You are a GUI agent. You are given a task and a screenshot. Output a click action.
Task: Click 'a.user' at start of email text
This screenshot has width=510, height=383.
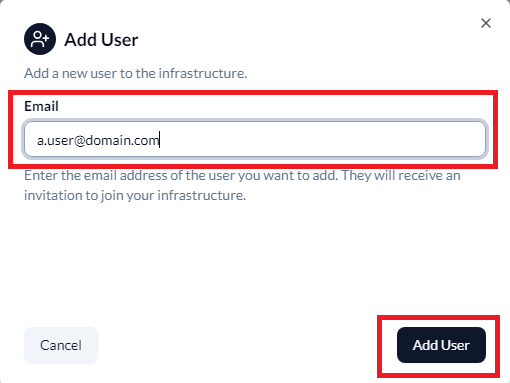[55, 141]
